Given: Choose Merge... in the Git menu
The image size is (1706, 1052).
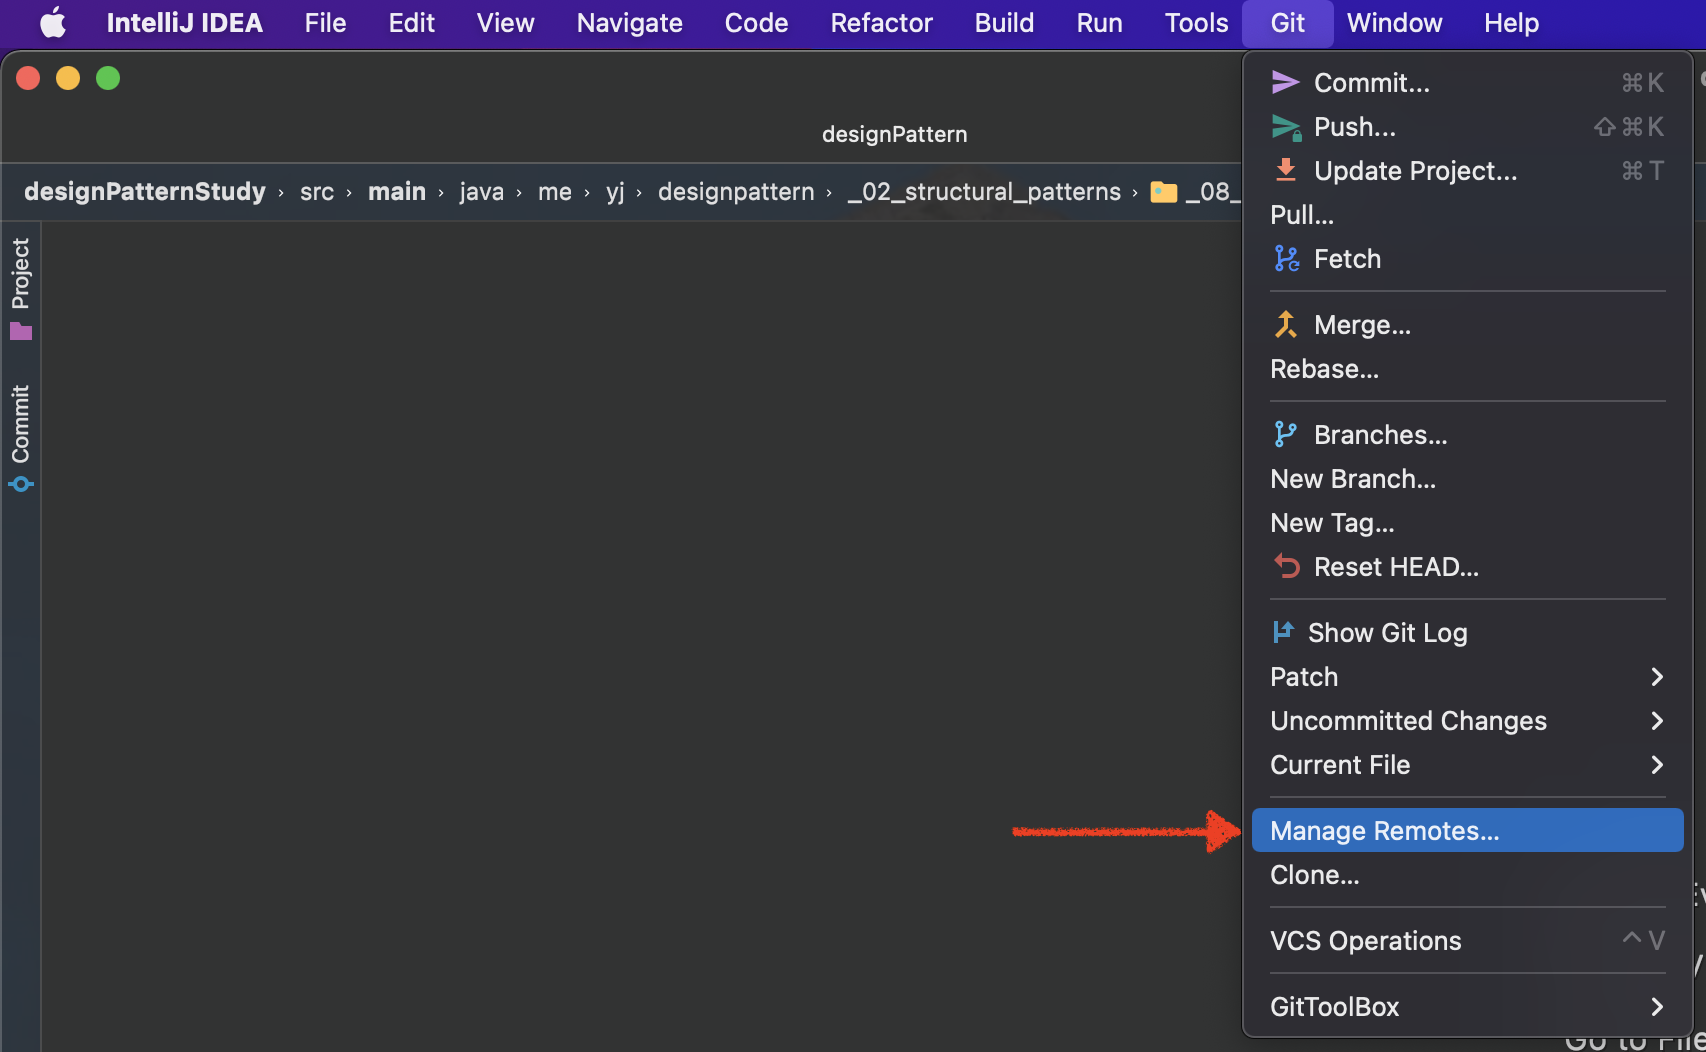Looking at the screenshot, I should click(1467, 325).
